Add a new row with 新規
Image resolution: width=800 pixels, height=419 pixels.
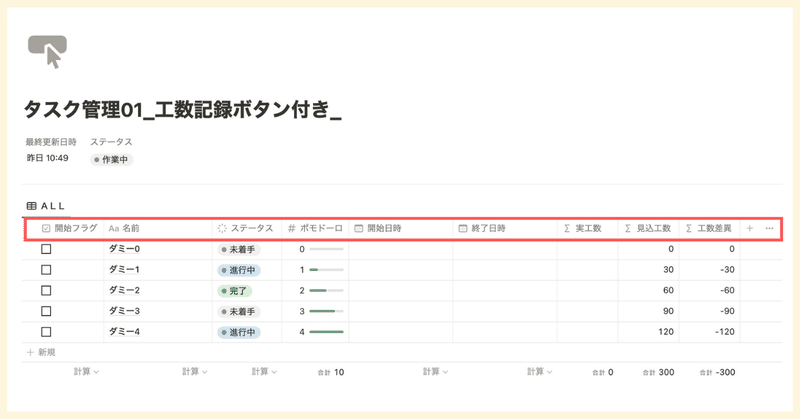click(41, 352)
